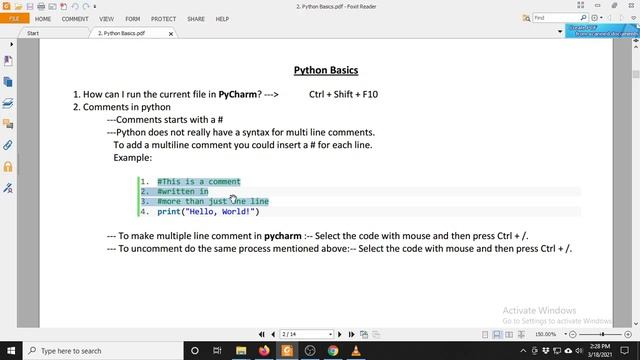This screenshot has height=360, width=640.
Task: Undo the last action in the title bar
Action: [75, 7]
